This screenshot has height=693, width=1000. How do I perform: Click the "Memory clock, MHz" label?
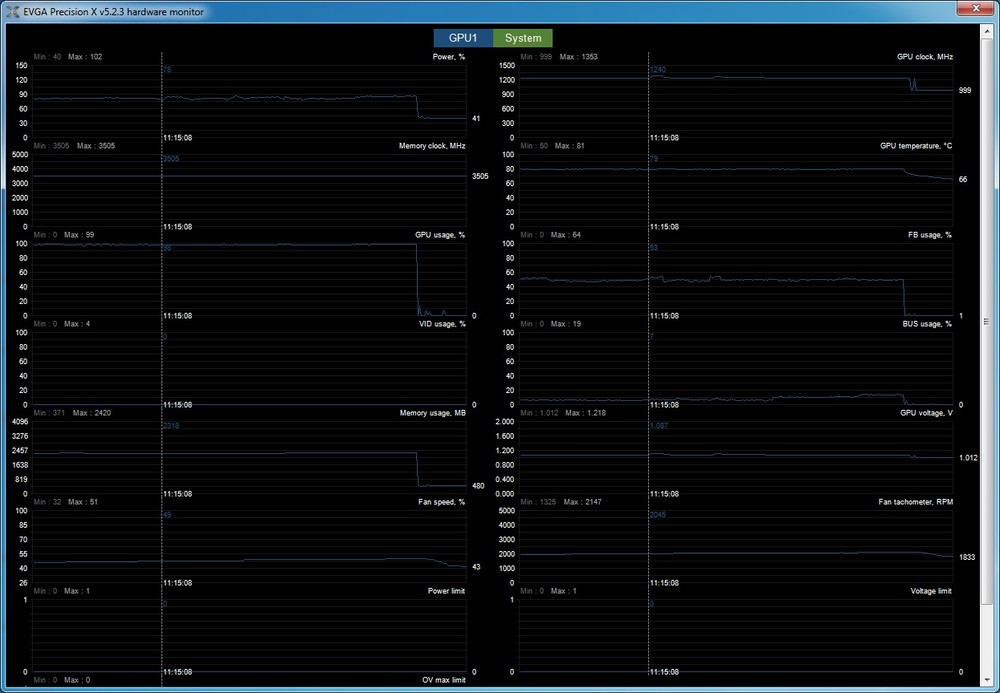coord(432,146)
